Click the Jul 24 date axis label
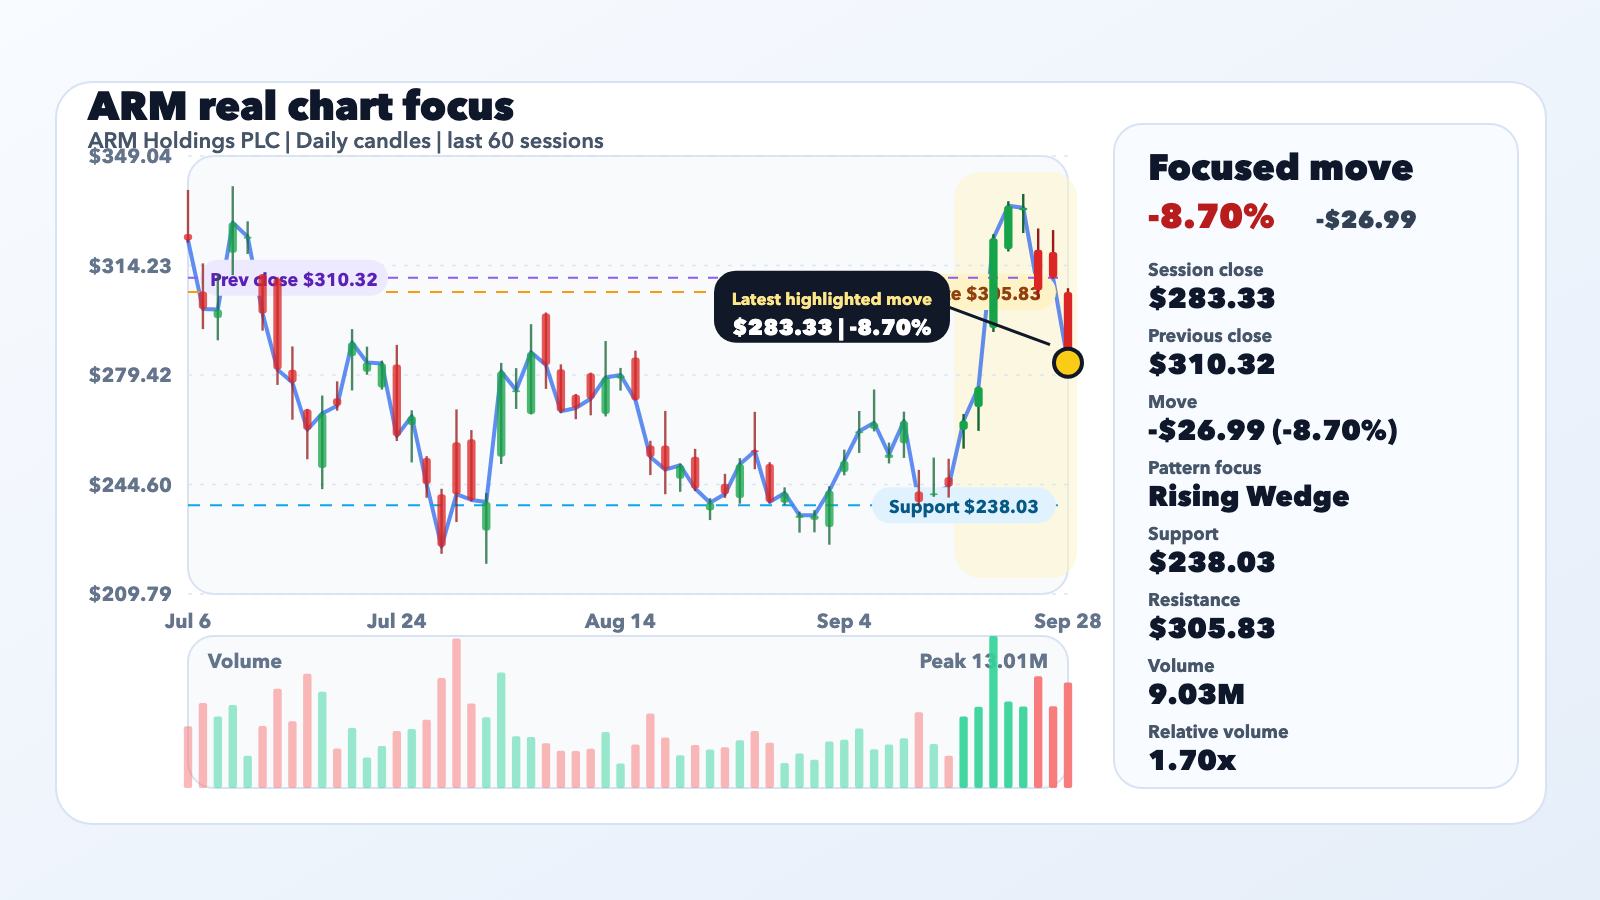Image resolution: width=1600 pixels, height=900 pixels. point(396,621)
